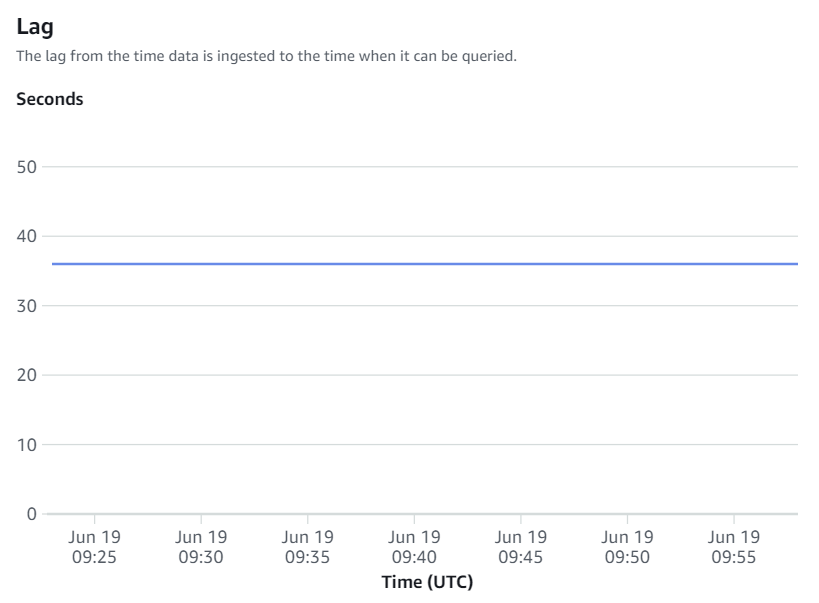This screenshot has width=819, height=603.
Task: Click the Time (UTC) axis label
Action: (x=427, y=582)
